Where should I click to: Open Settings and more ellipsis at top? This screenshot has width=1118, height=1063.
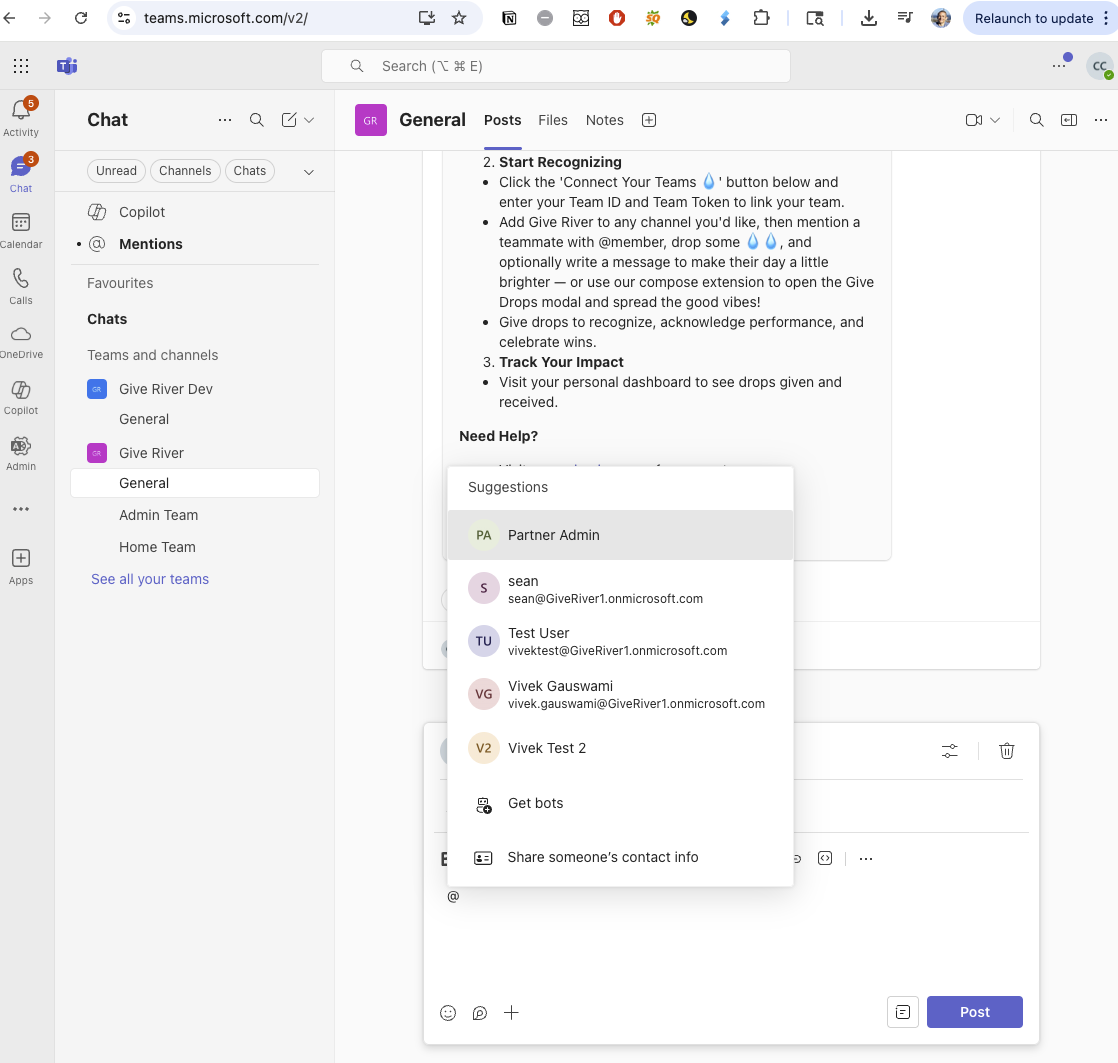point(1059,66)
